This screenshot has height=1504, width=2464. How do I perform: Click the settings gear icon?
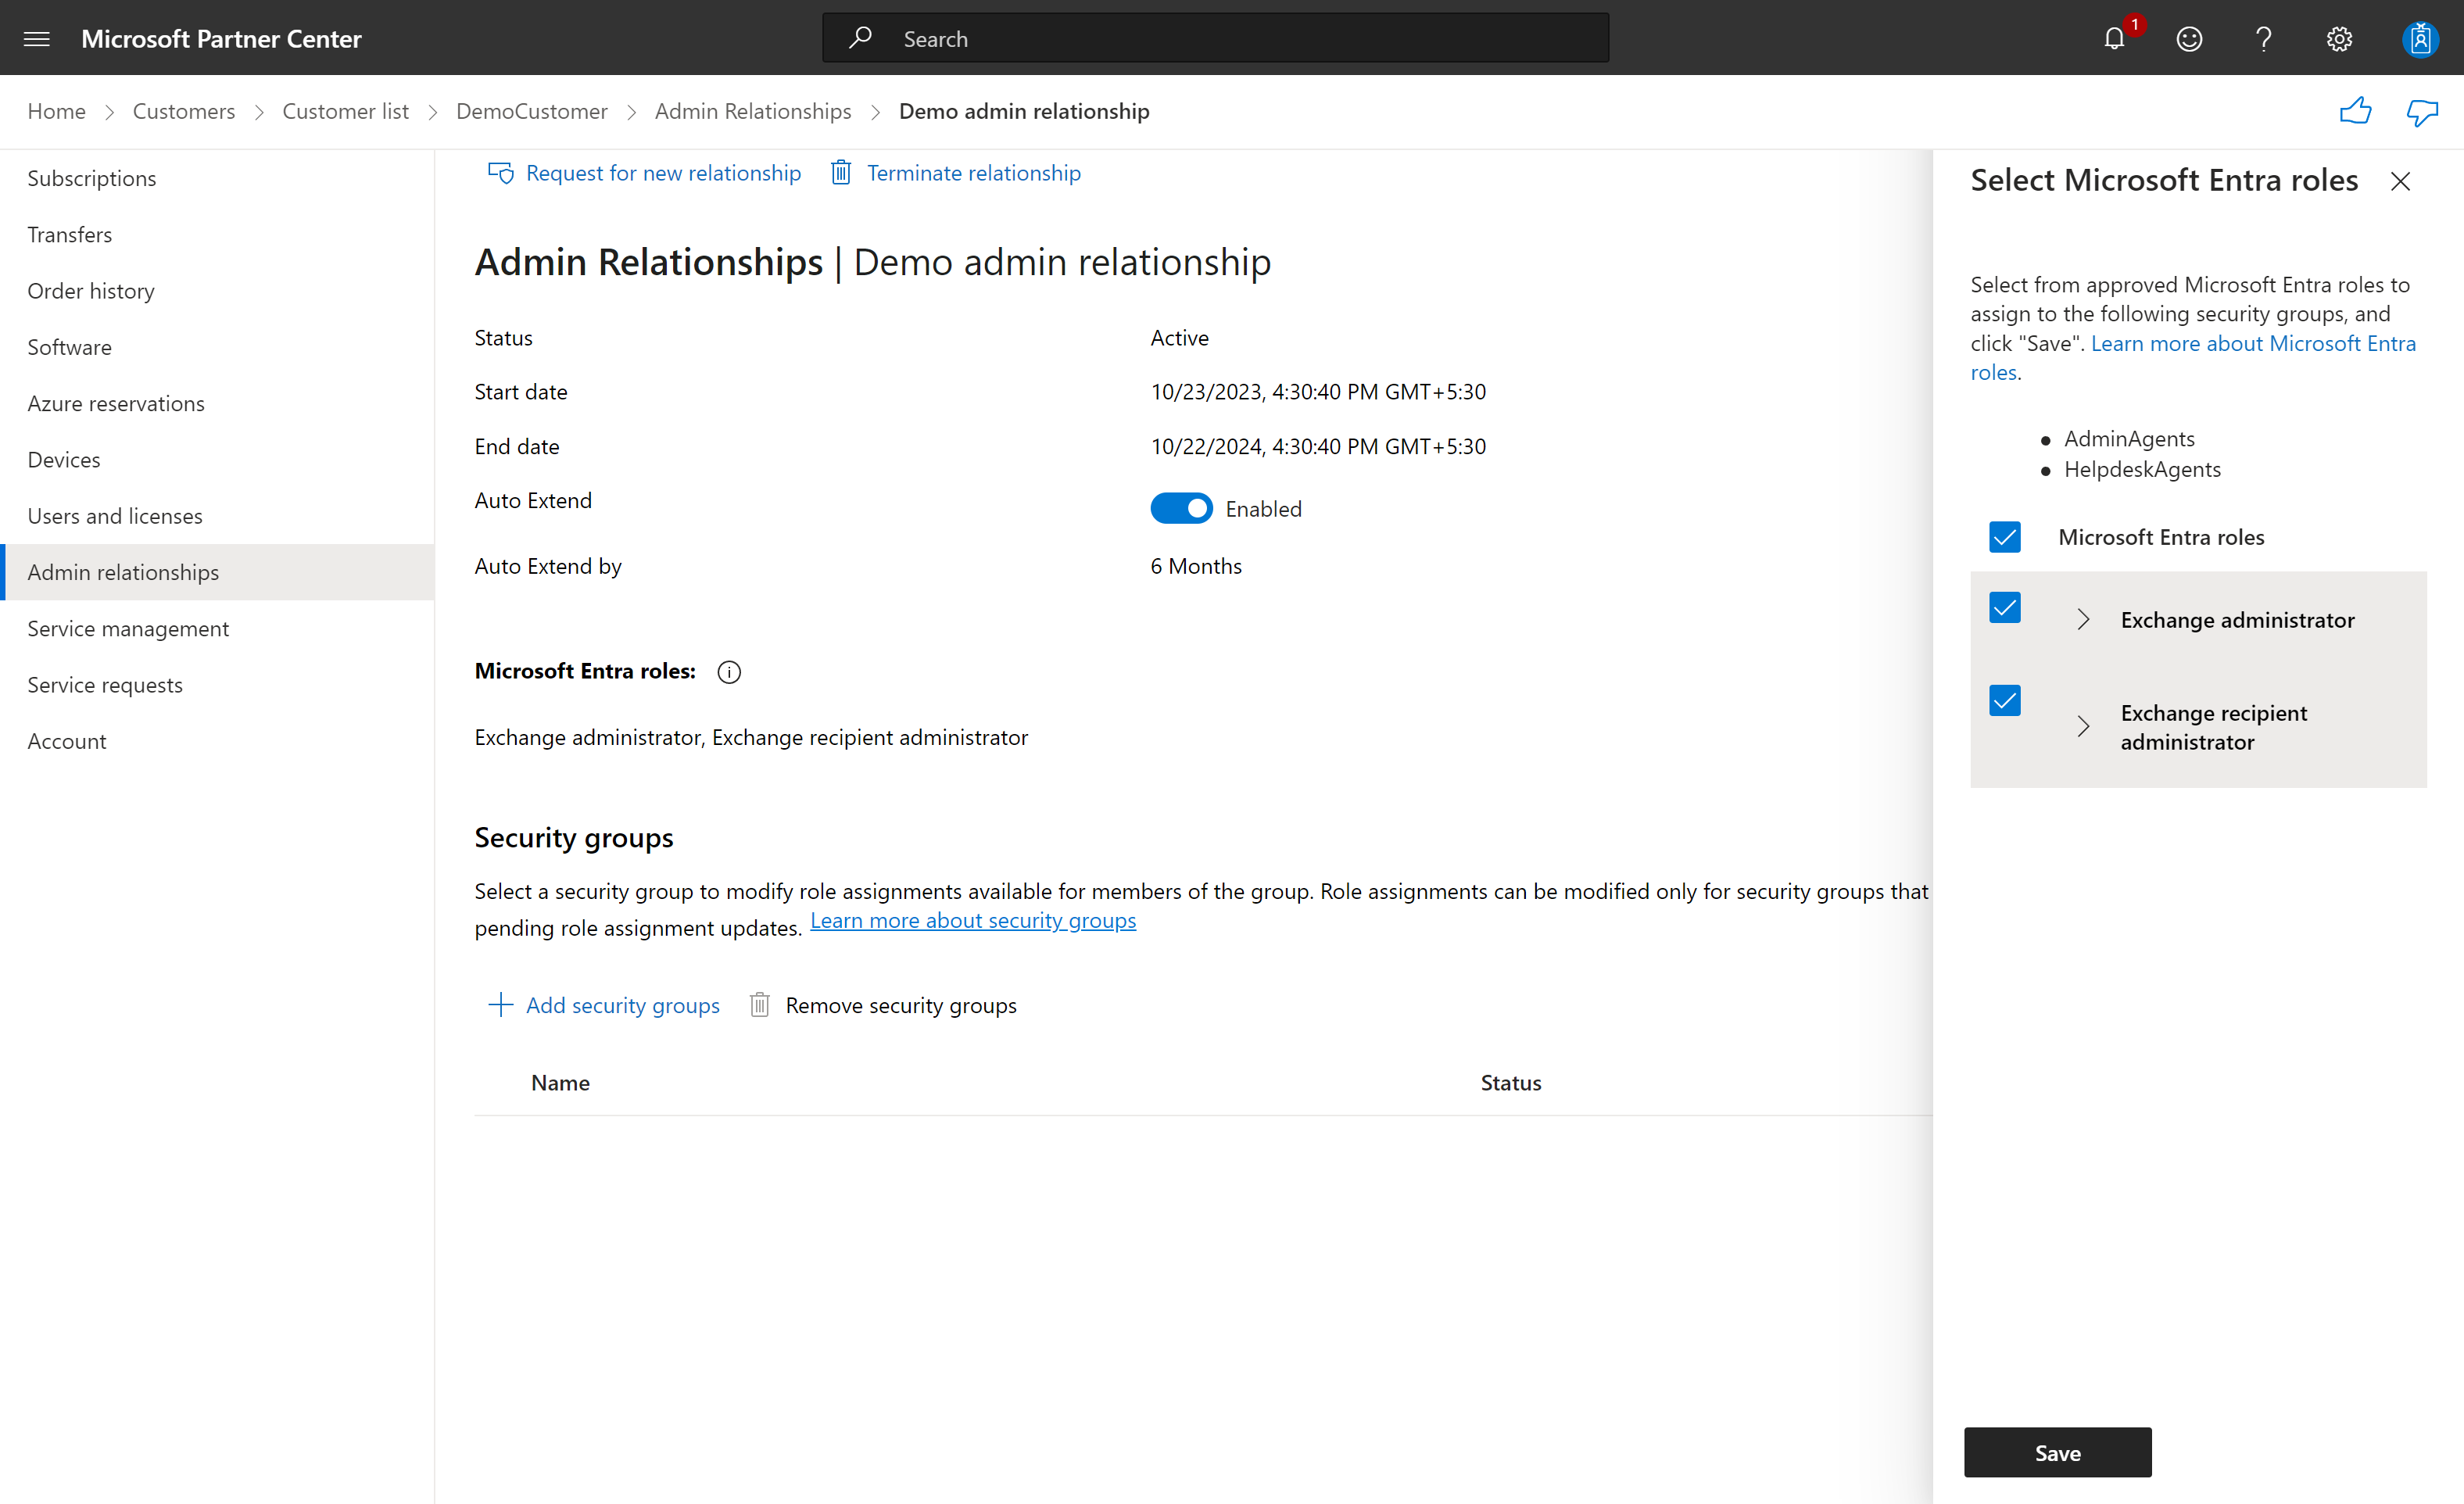[x=2339, y=37]
